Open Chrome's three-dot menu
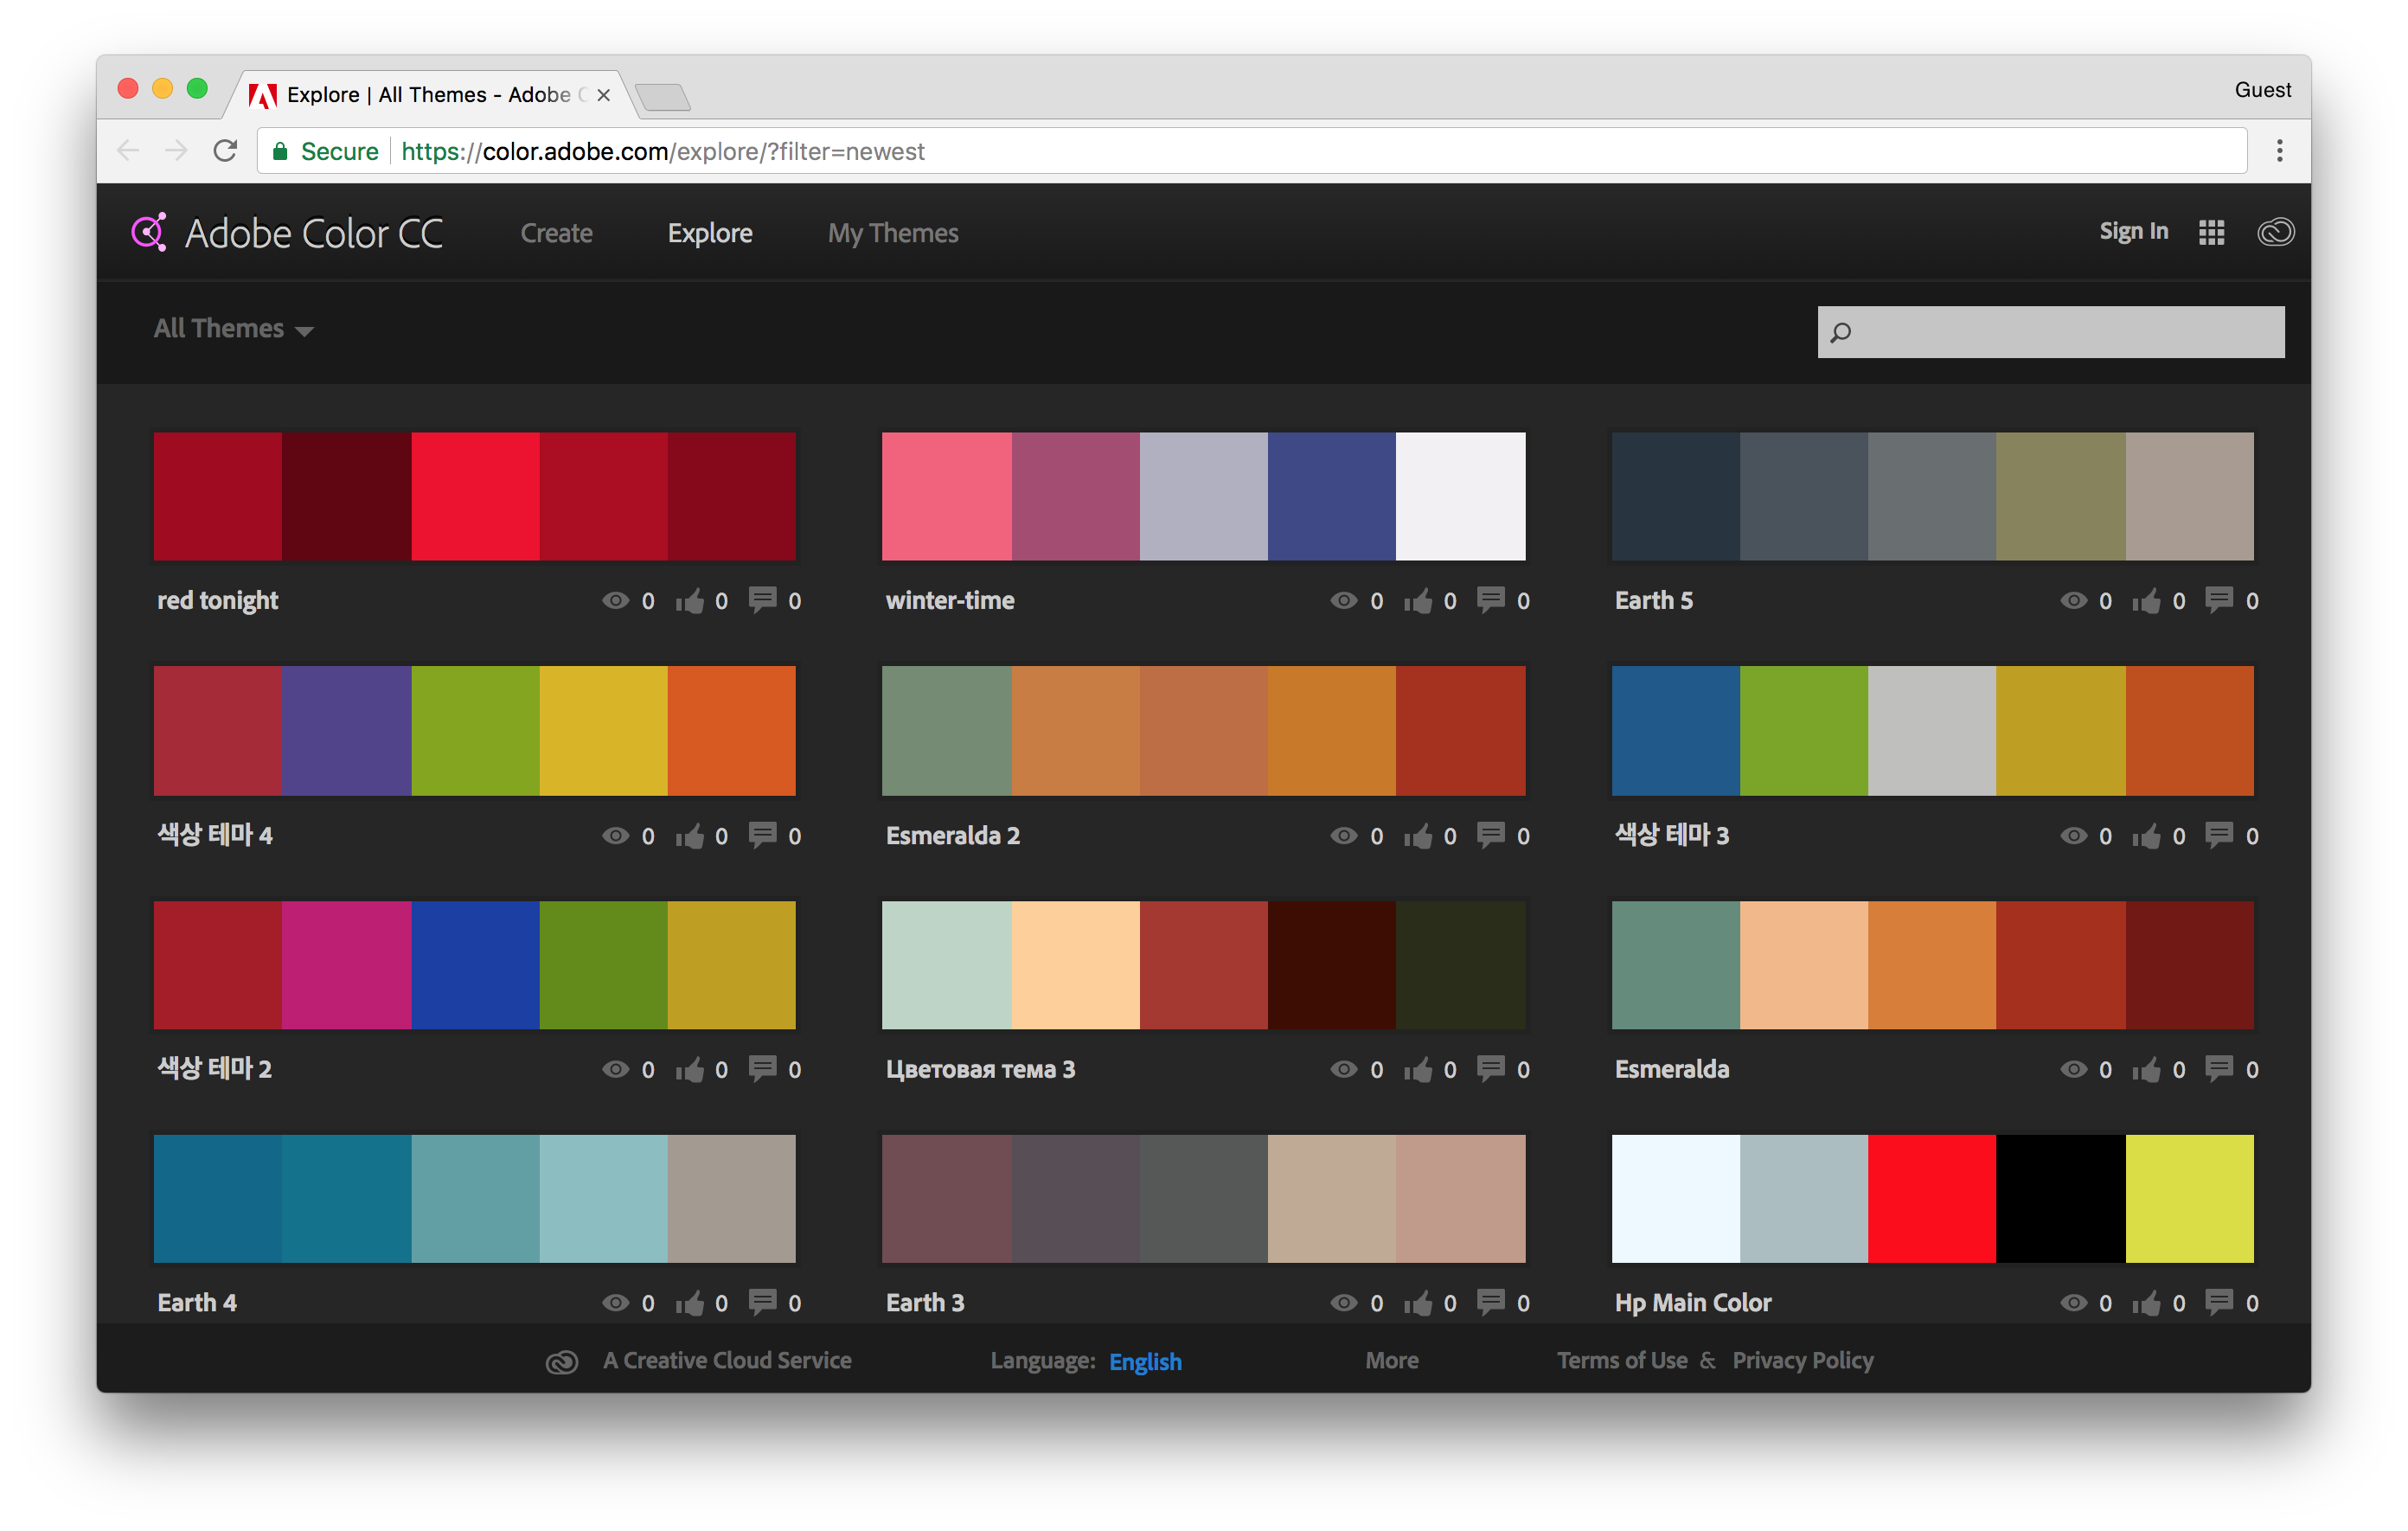Screen dimensions: 2408x1531 pyautogui.click(x=2279, y=151)
